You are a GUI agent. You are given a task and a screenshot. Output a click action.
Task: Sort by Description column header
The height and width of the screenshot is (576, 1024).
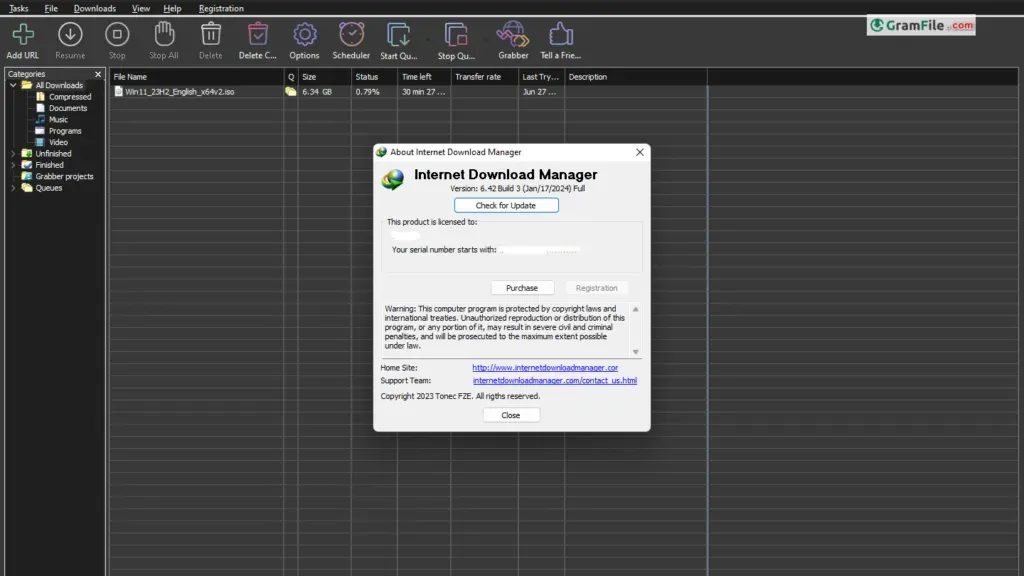pyautogui.click(x=635, y=77)
